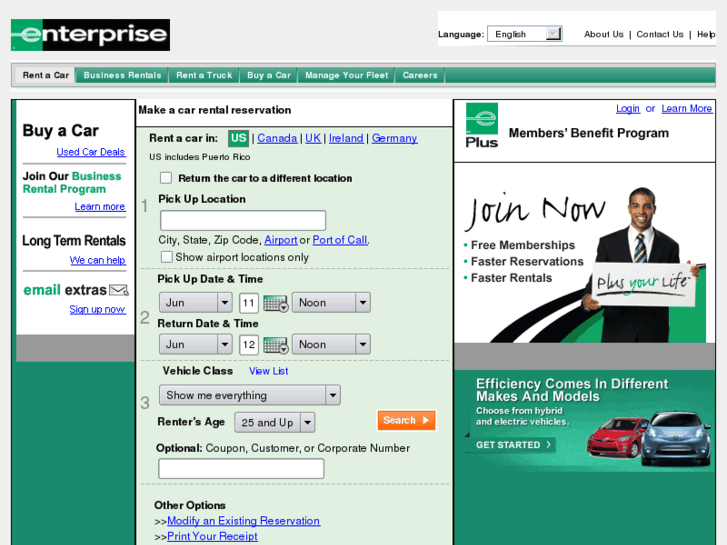
Task: Select the Careers tab
Action: [420, 75]
